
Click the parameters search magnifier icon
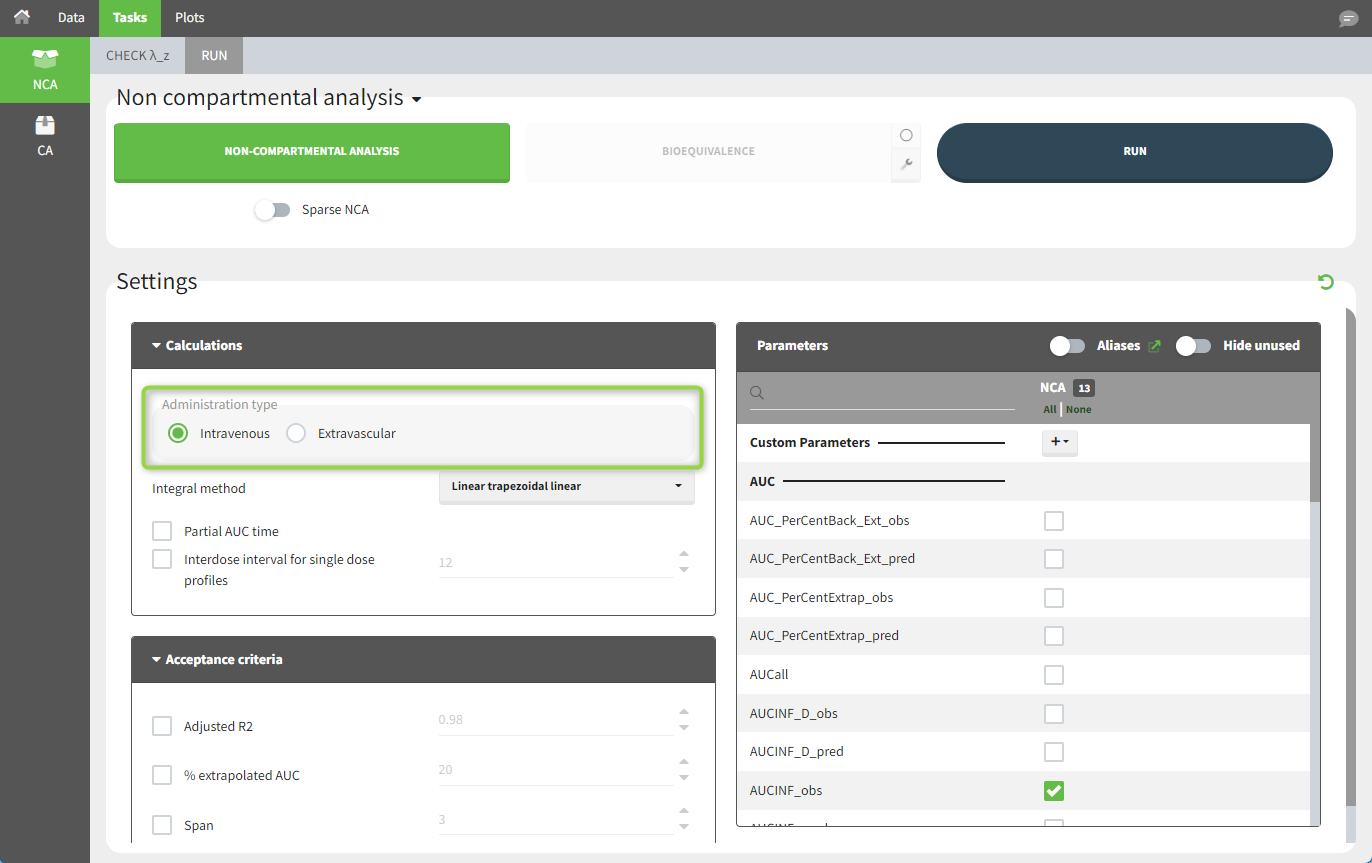pos(757,394)
